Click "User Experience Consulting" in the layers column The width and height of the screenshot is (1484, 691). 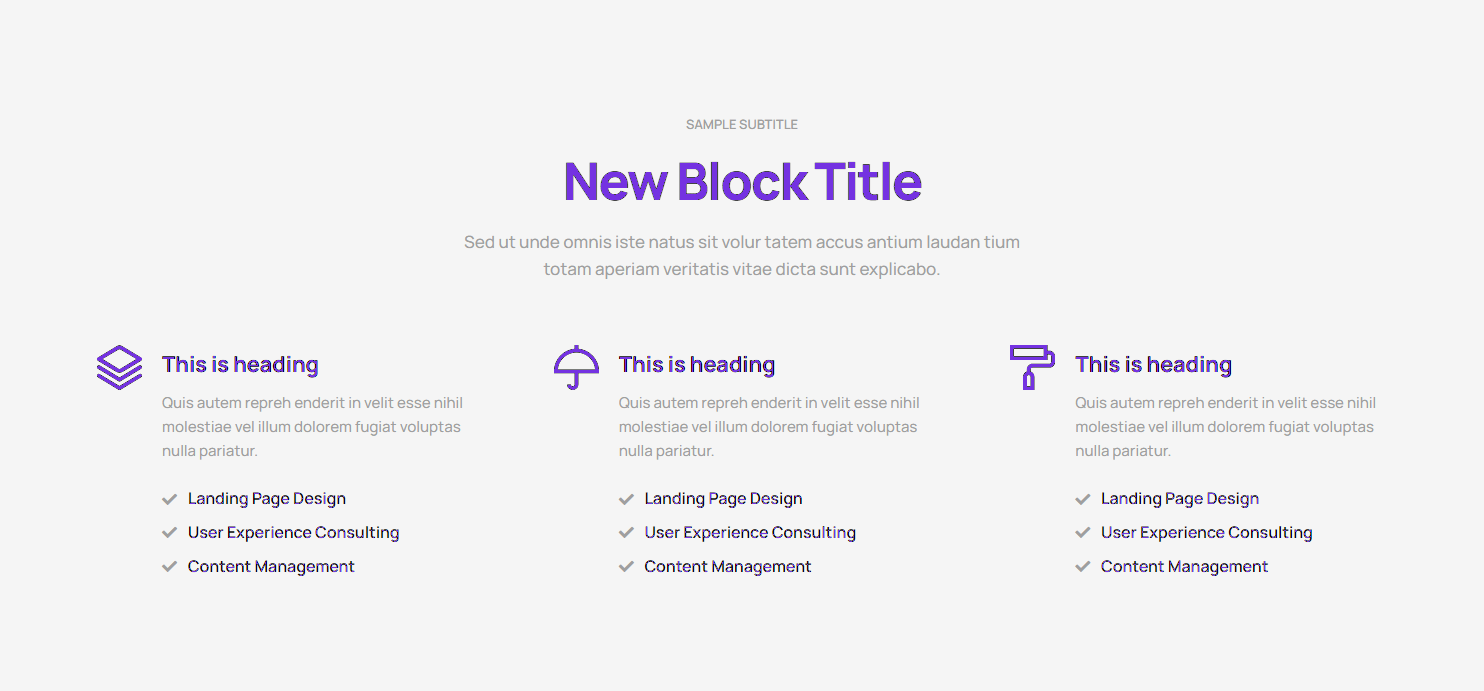pos(294,533)
